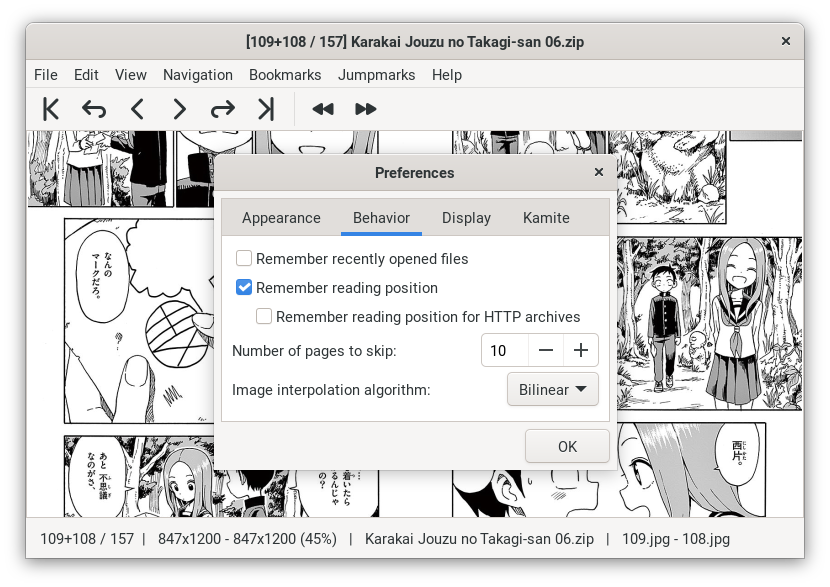Open the View menu
This screenshot has height=587, width=830.
[x=131, y=75]
